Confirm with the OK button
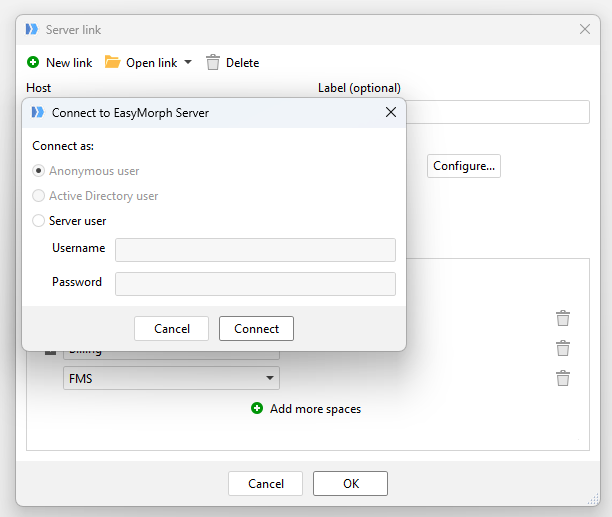This screenshot has height=517, width=612. coord(350,483)
